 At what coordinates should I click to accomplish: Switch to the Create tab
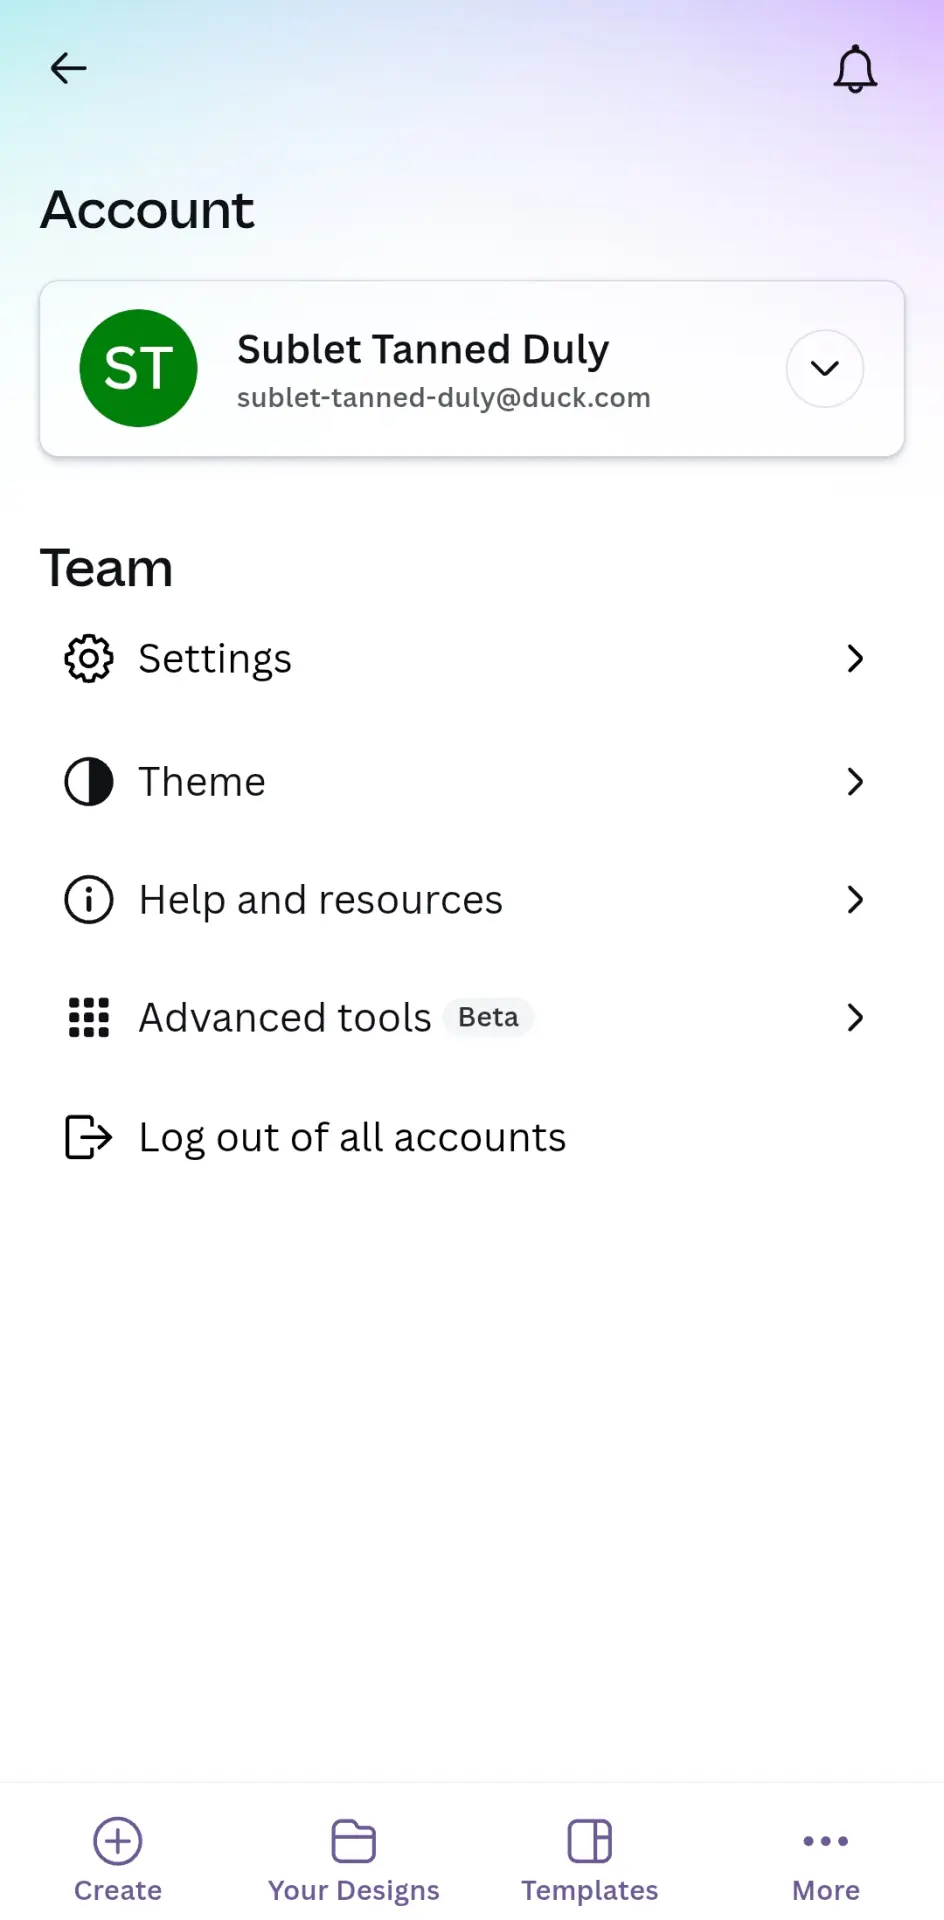pyautogui.click(x=118, y=1860)
